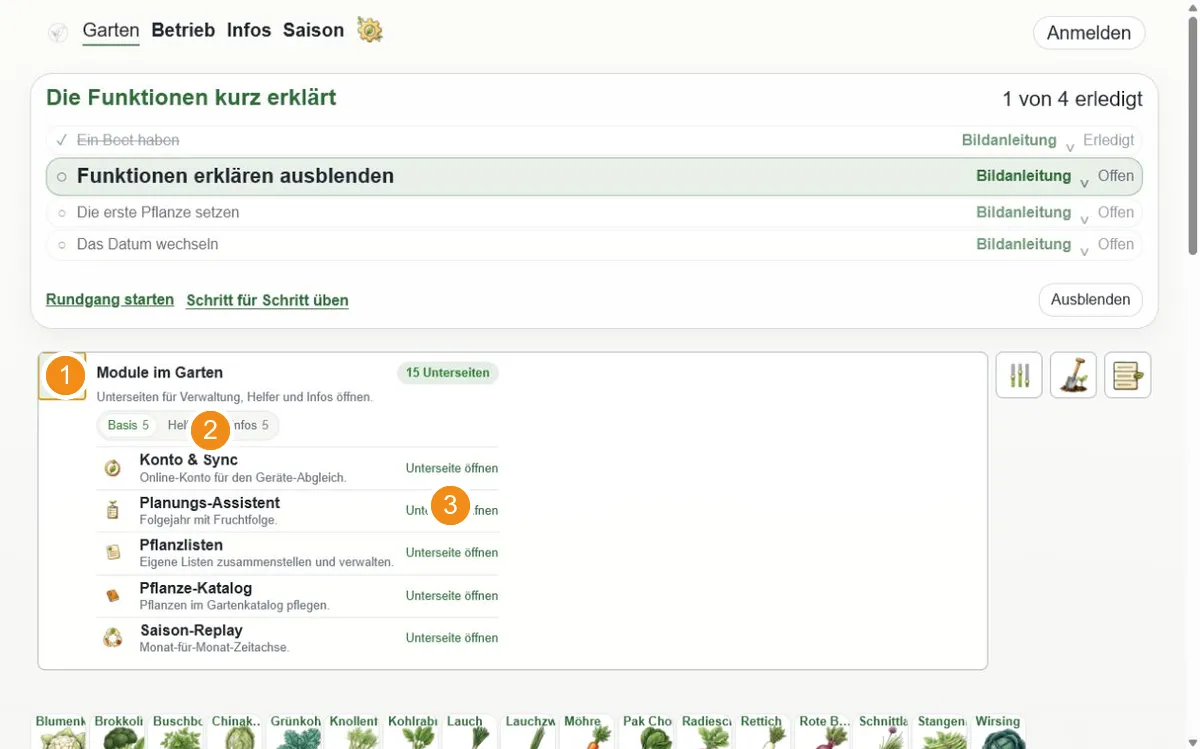Toggle Offen status of Das Datum wechseln
Screen dimensions: 1200x749
click(1116, 244)
